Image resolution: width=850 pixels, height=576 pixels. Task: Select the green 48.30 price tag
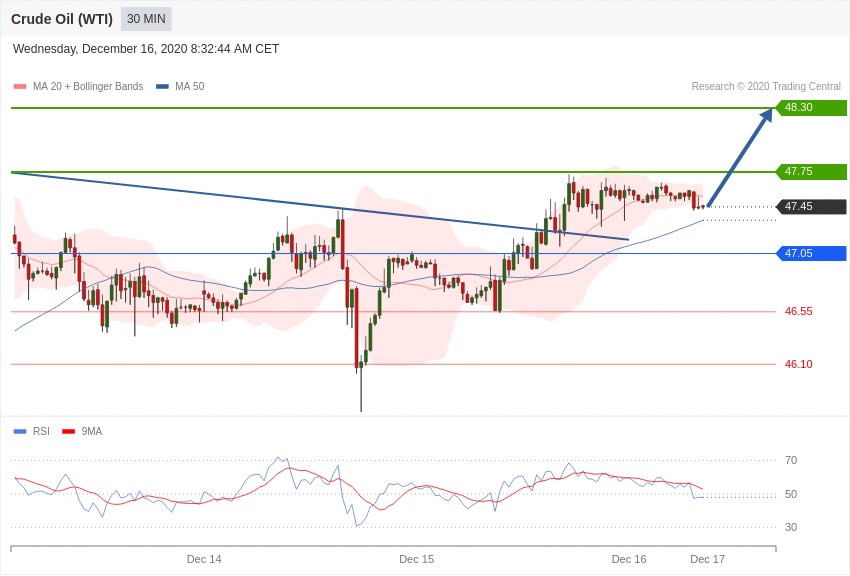click(811, 108)
